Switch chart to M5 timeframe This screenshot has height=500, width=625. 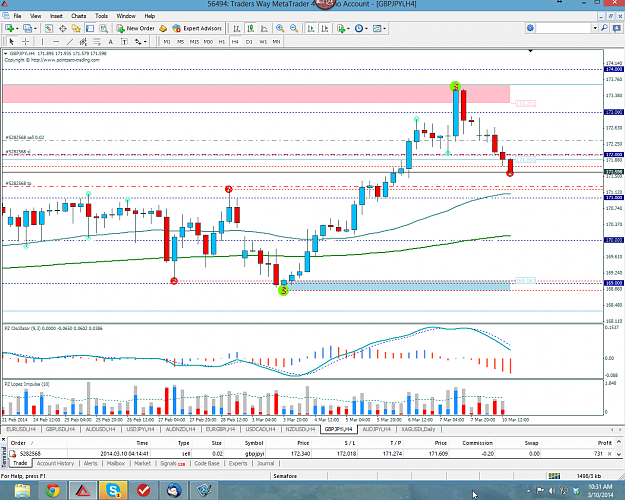(181, 41)
